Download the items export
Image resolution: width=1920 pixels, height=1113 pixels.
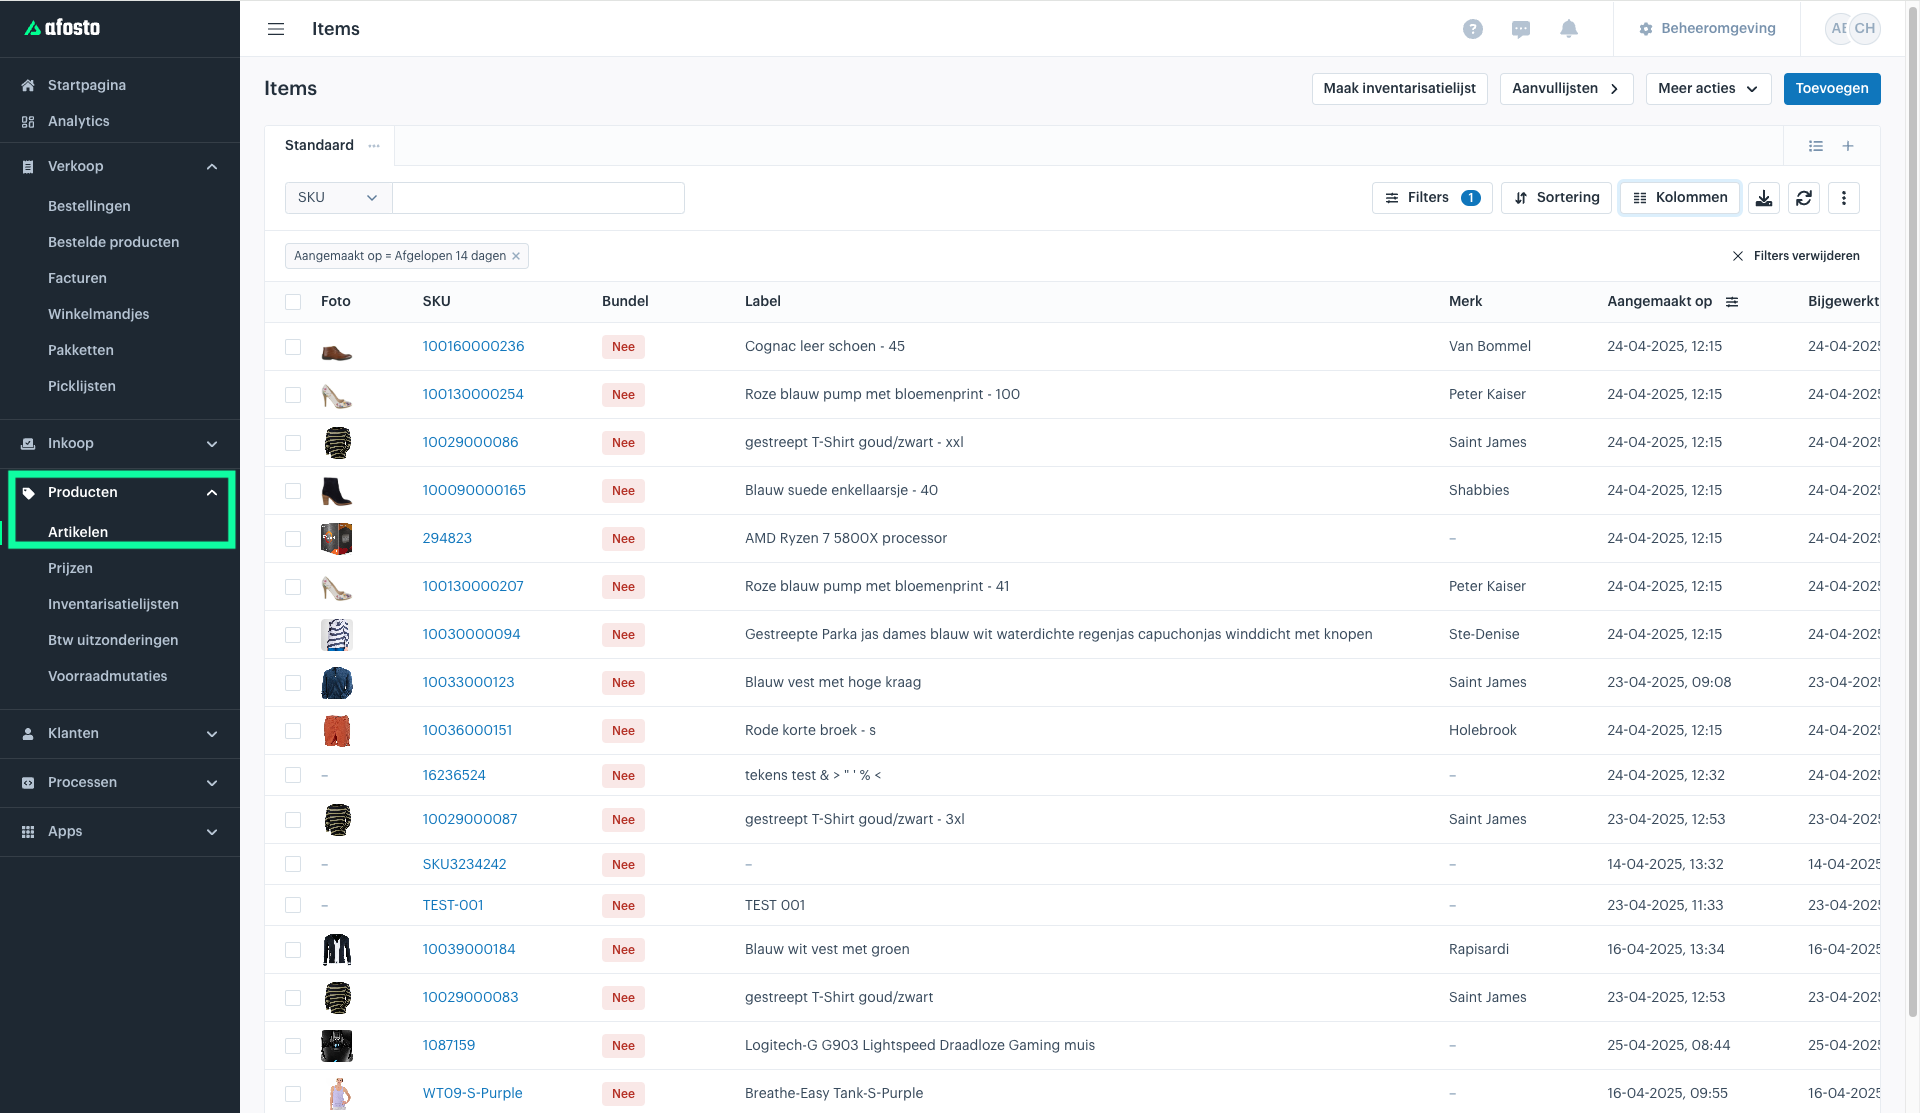coord(1764,198)
